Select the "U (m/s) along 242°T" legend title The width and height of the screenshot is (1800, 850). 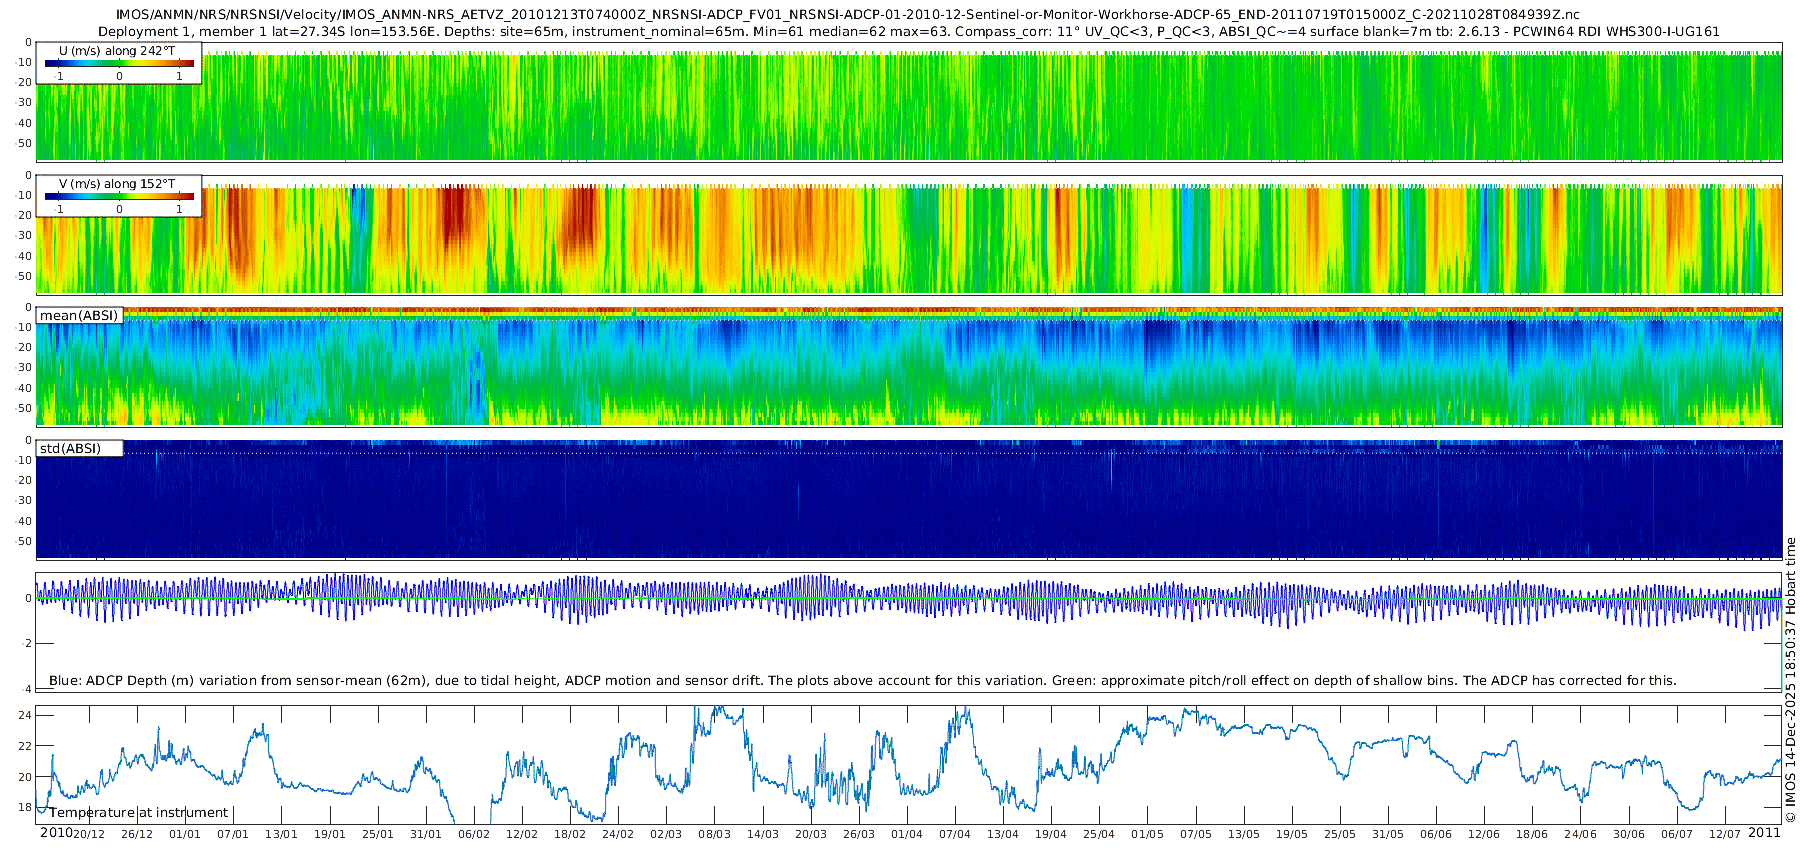(x=117, y=50)
